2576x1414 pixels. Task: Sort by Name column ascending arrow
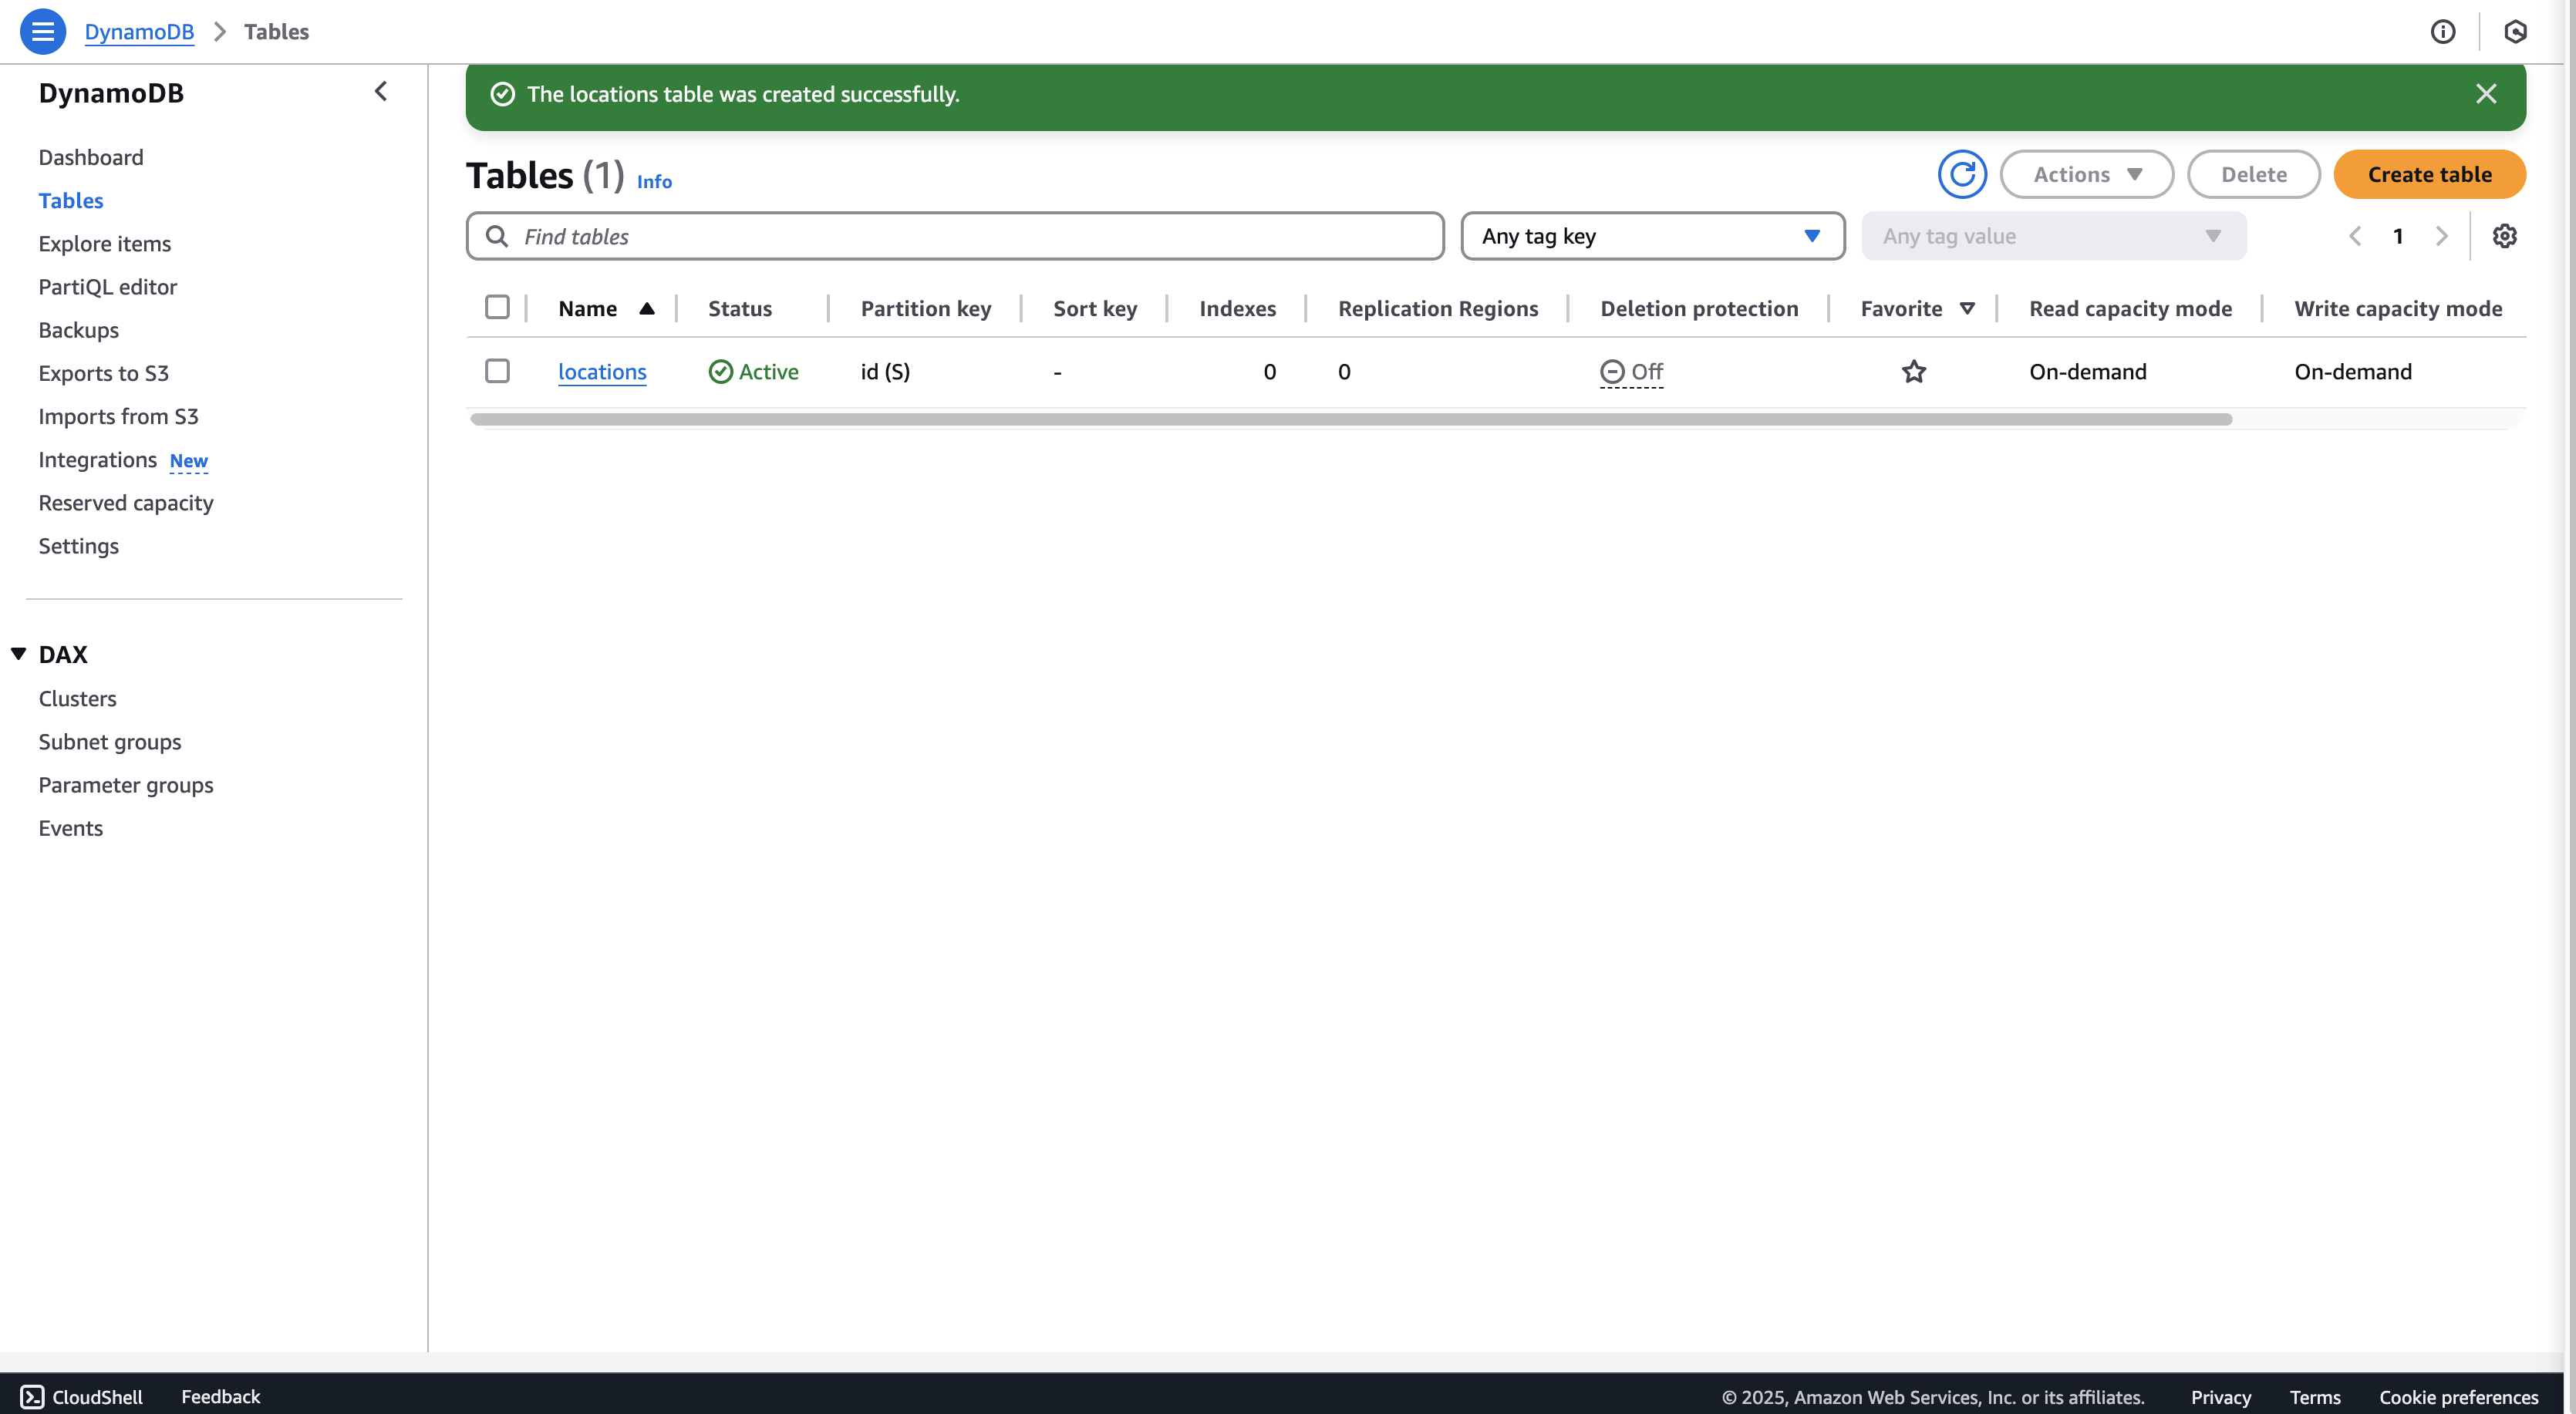647,308
